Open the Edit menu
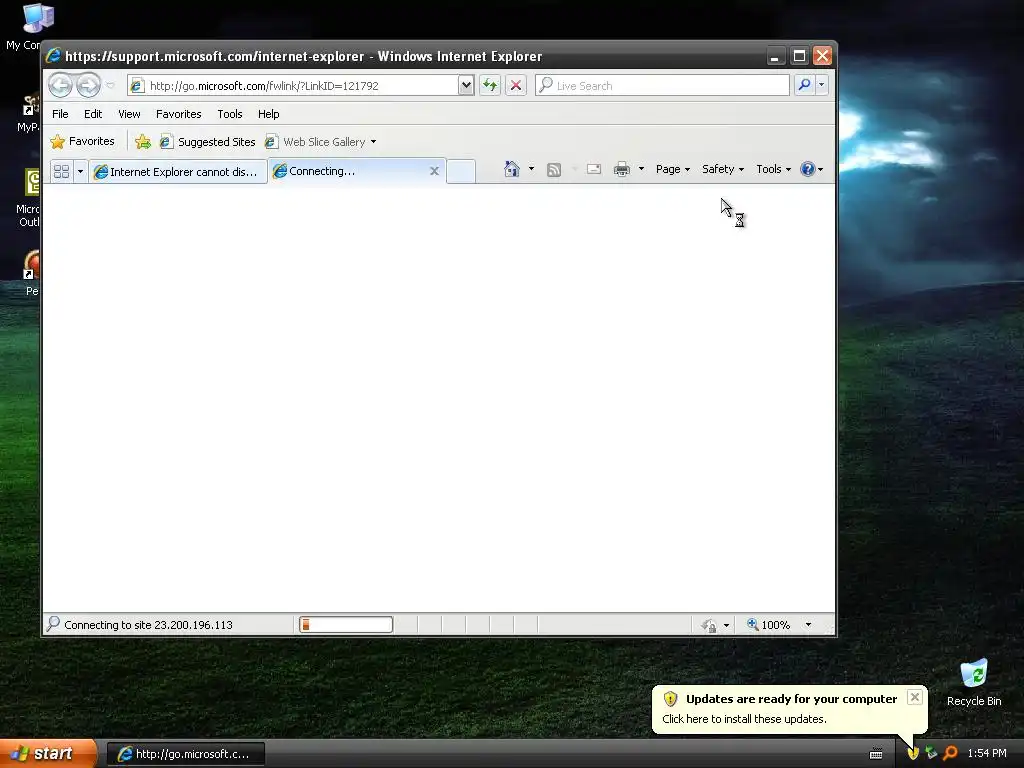1024x768 pixels. (x=93, y=114)
